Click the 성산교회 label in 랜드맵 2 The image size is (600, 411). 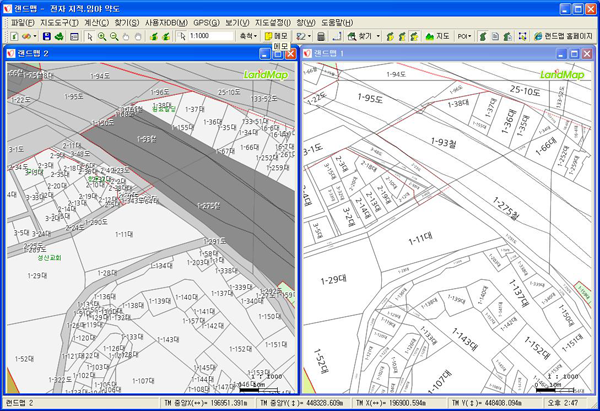(x=49, y=258)
